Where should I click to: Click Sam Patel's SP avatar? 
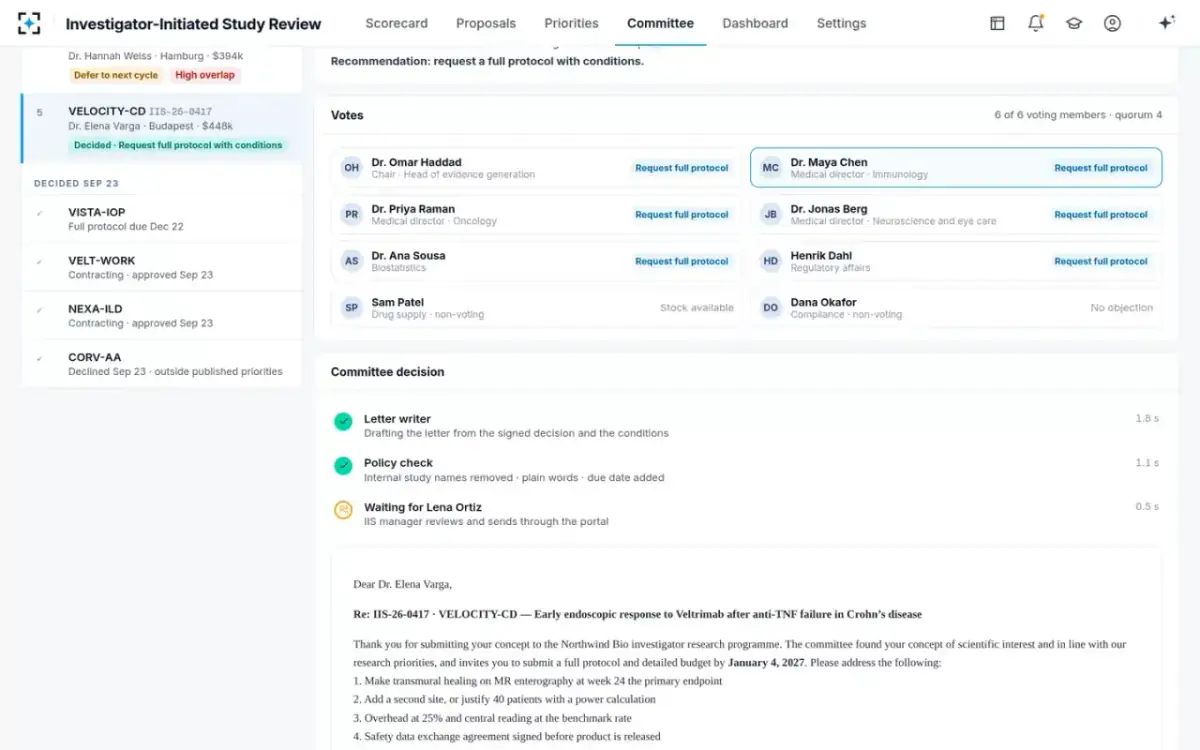[352, 308]
